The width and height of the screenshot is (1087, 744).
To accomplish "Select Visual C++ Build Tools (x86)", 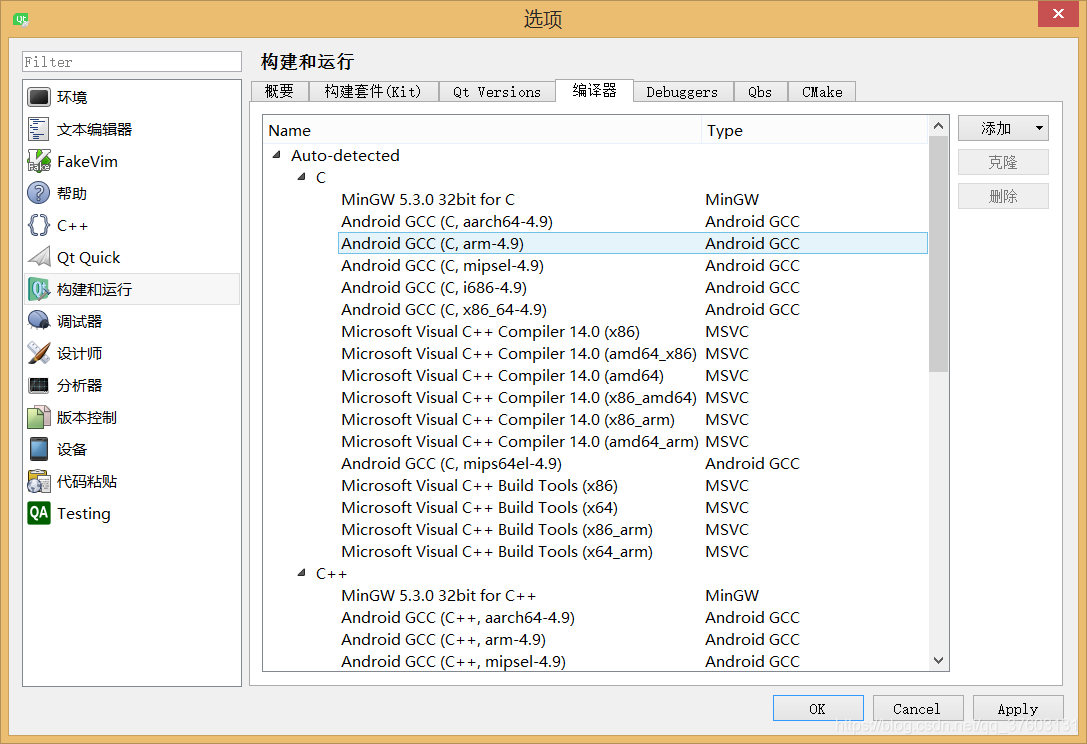I will tap(633, 485).
